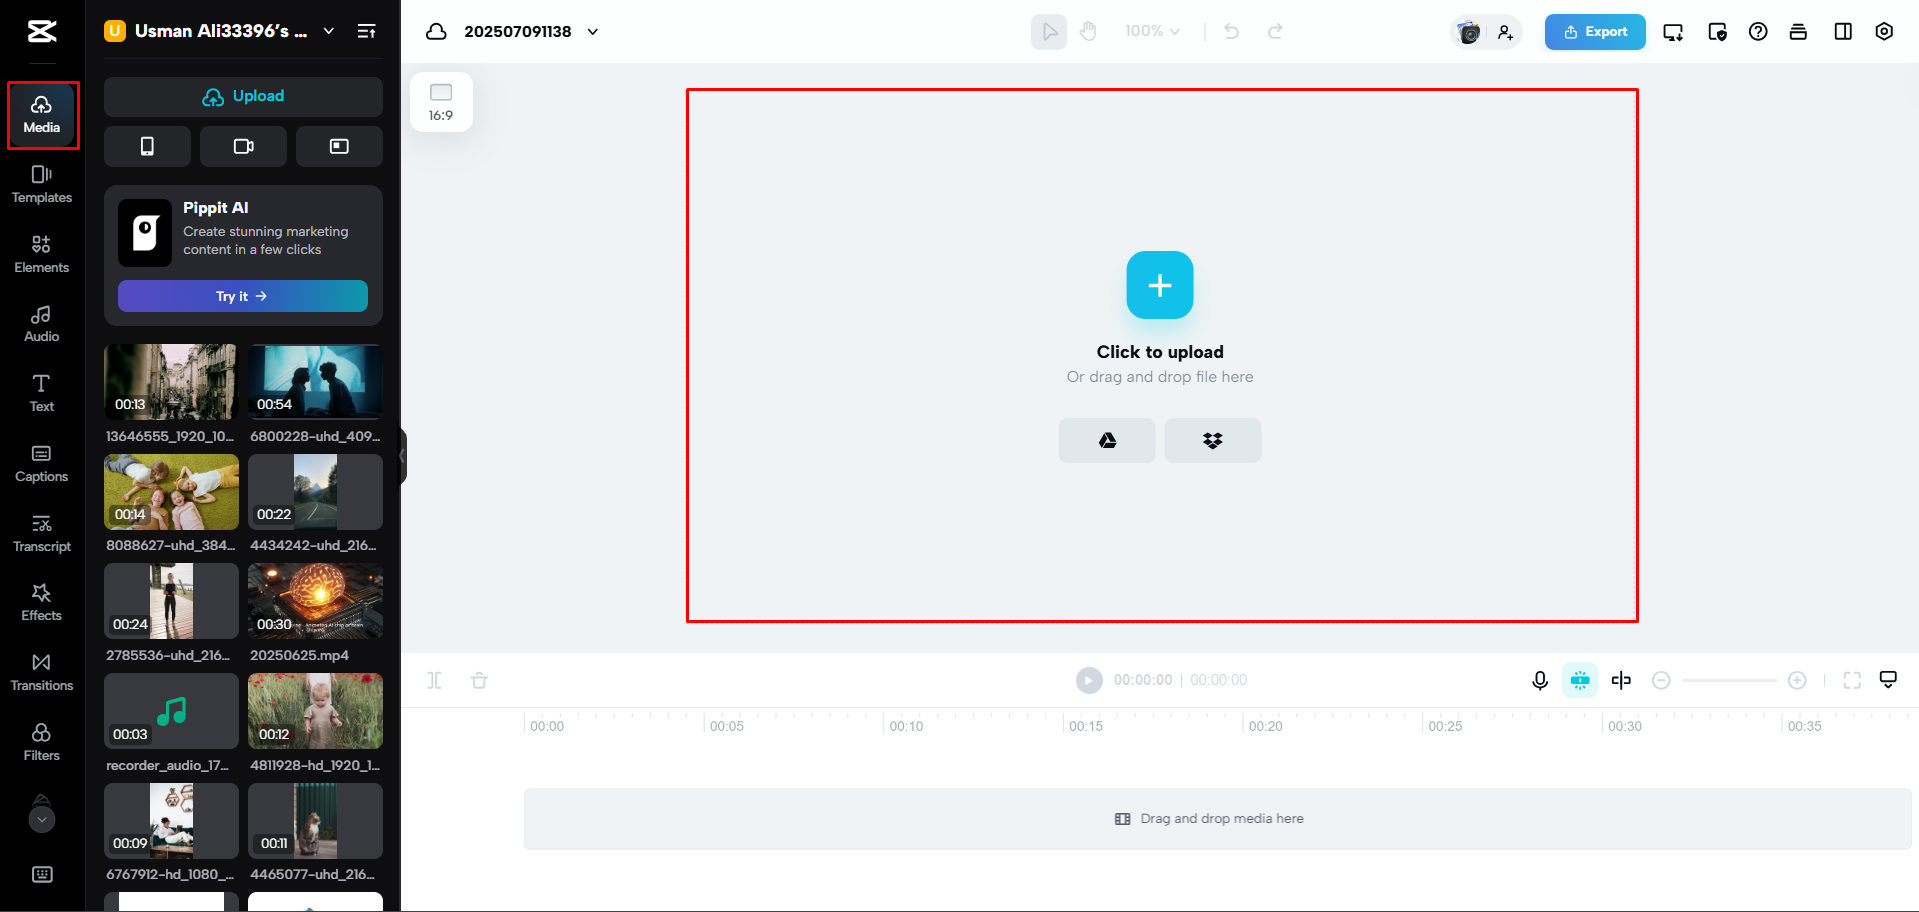Zoom the timeline using the plus control
Image resolution: width=1919 pixels, height=912 pixels.
coord(1797,680)
